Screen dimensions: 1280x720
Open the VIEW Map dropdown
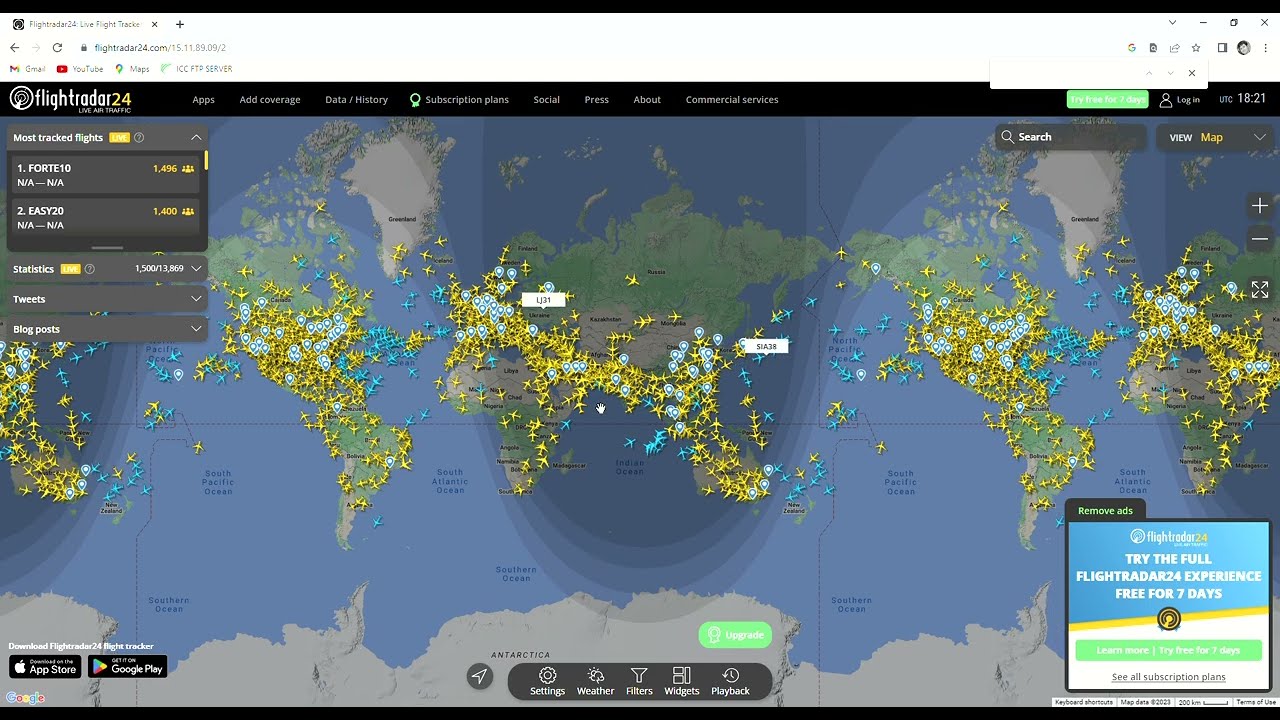coord(1217,137)
